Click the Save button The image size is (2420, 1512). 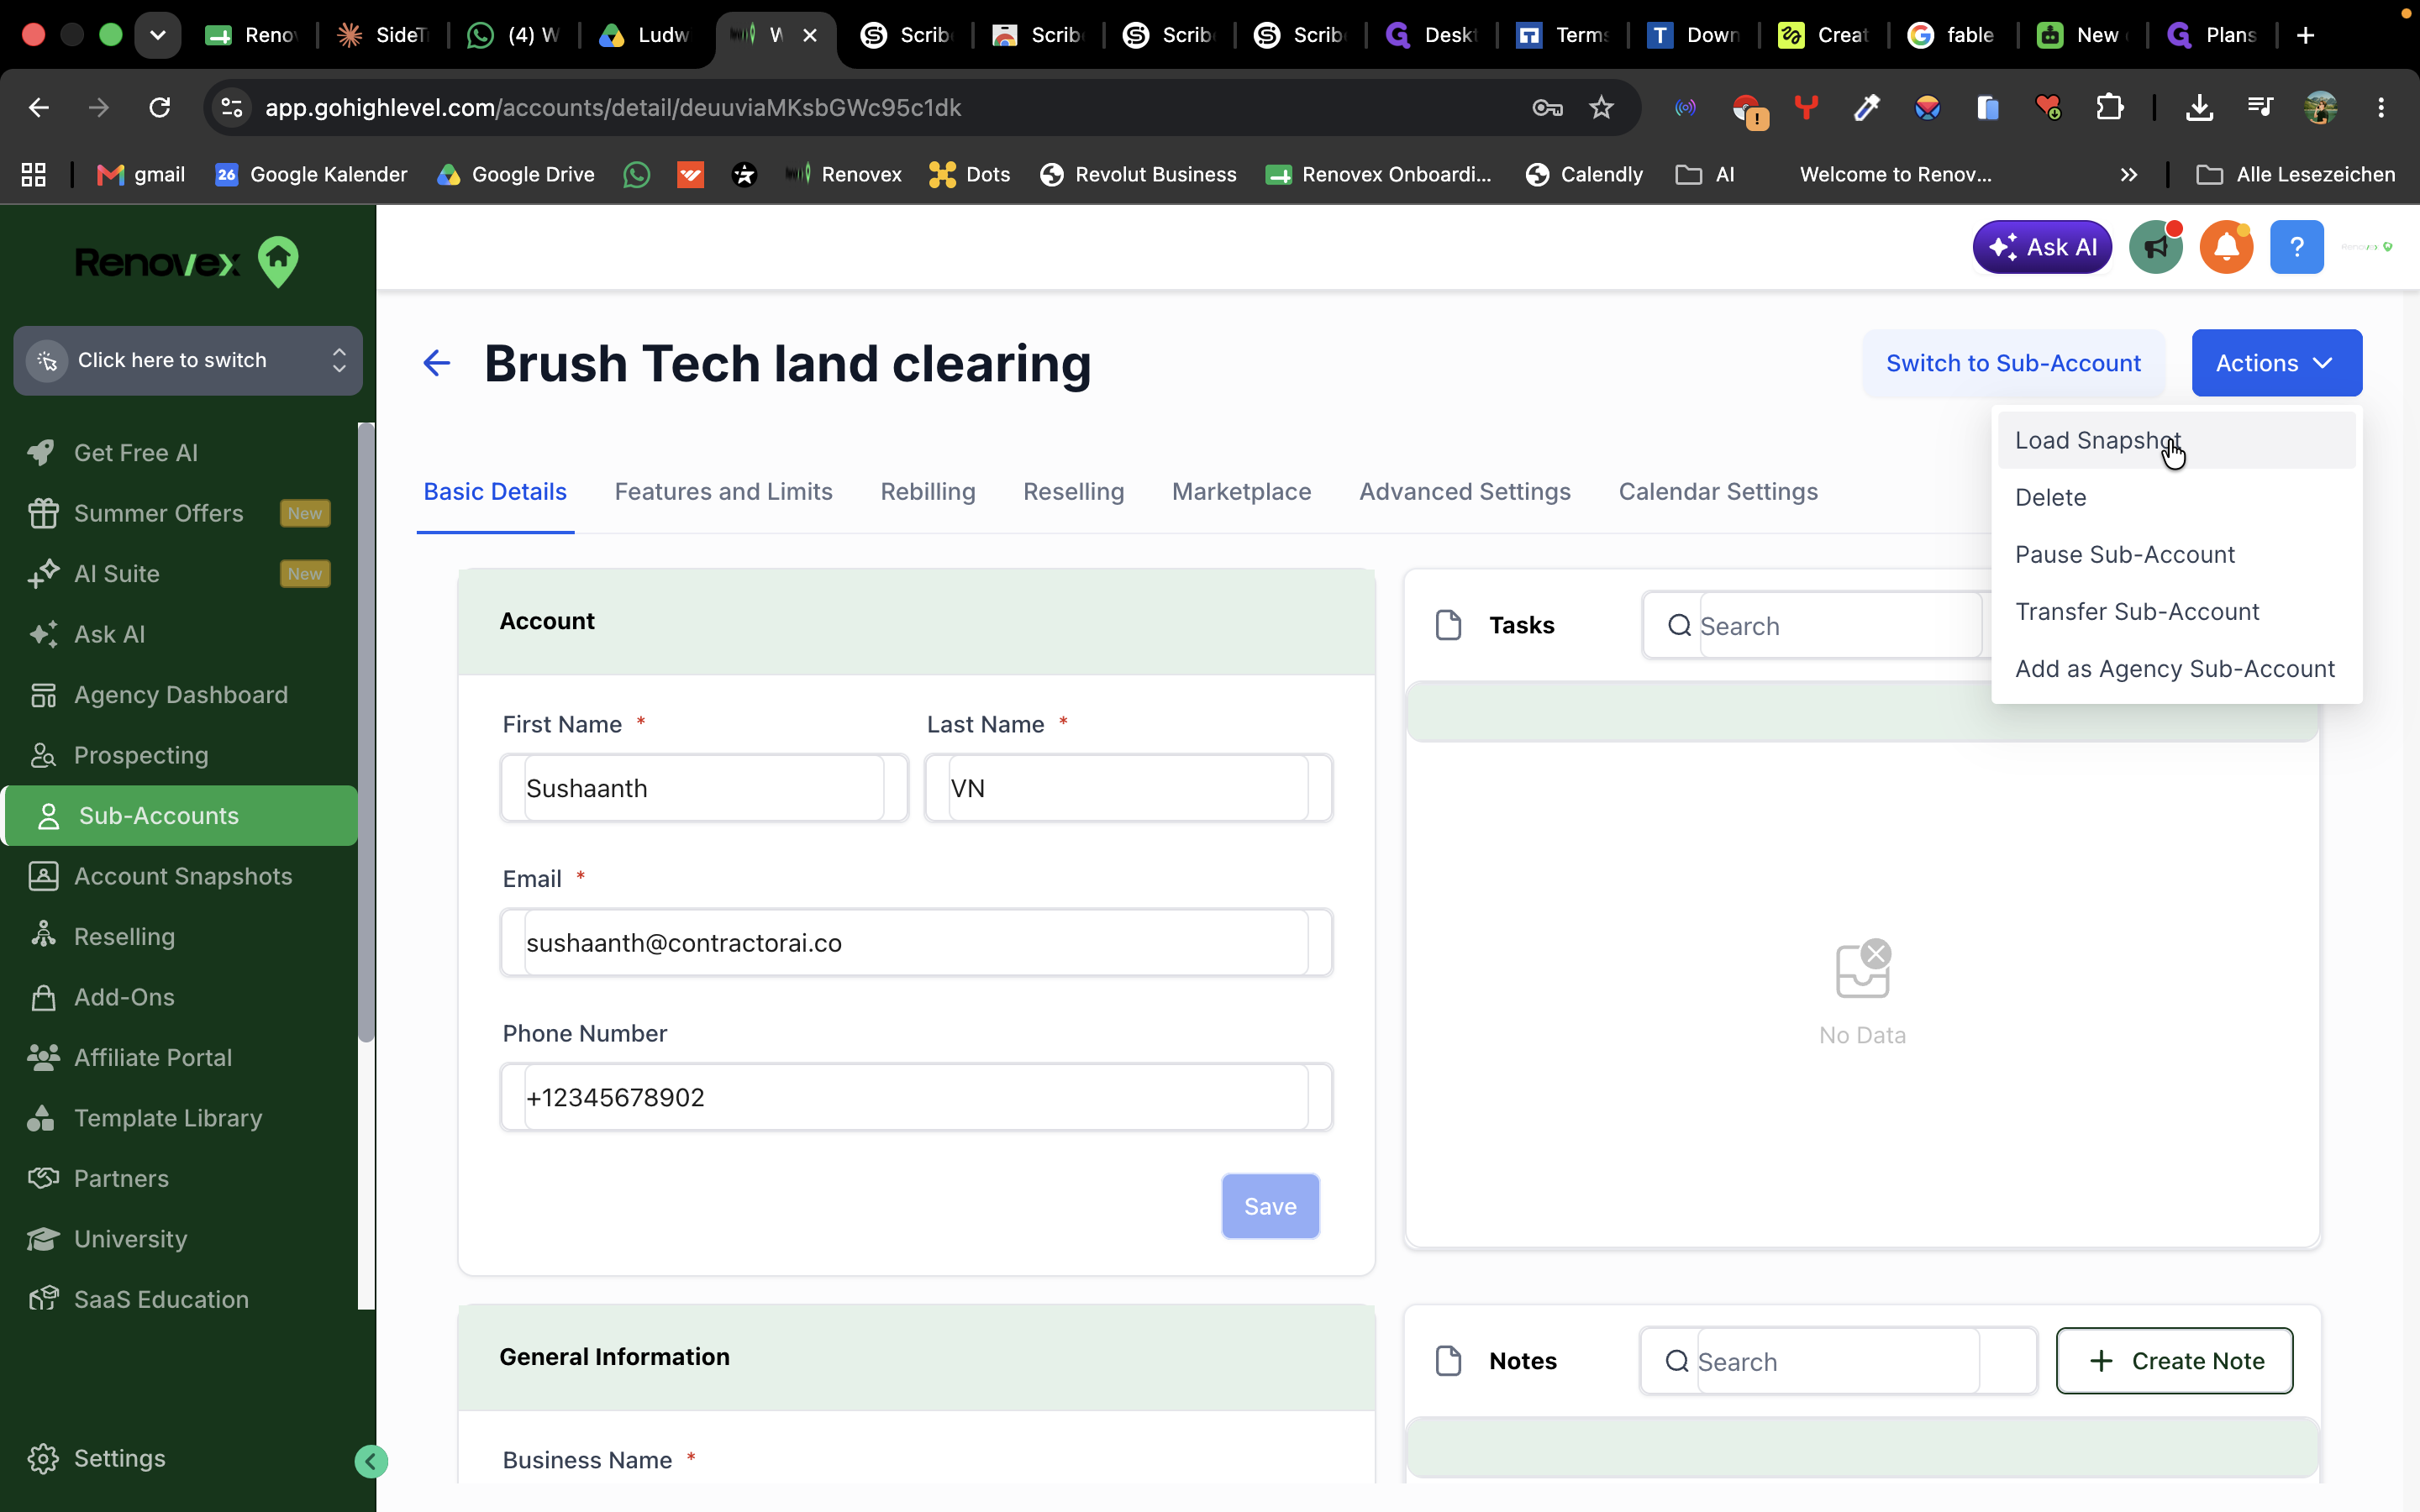point(1270,1206)
